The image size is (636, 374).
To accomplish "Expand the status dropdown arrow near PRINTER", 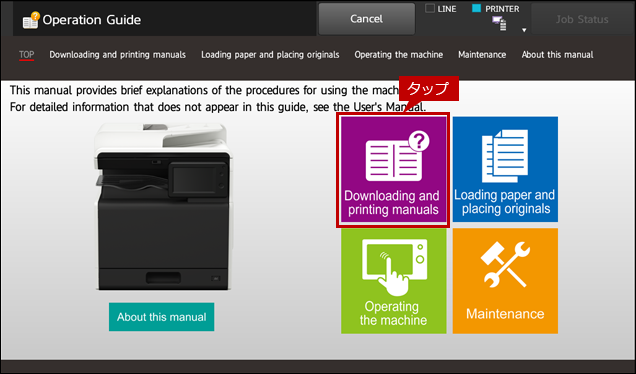I will click(524, 30).
